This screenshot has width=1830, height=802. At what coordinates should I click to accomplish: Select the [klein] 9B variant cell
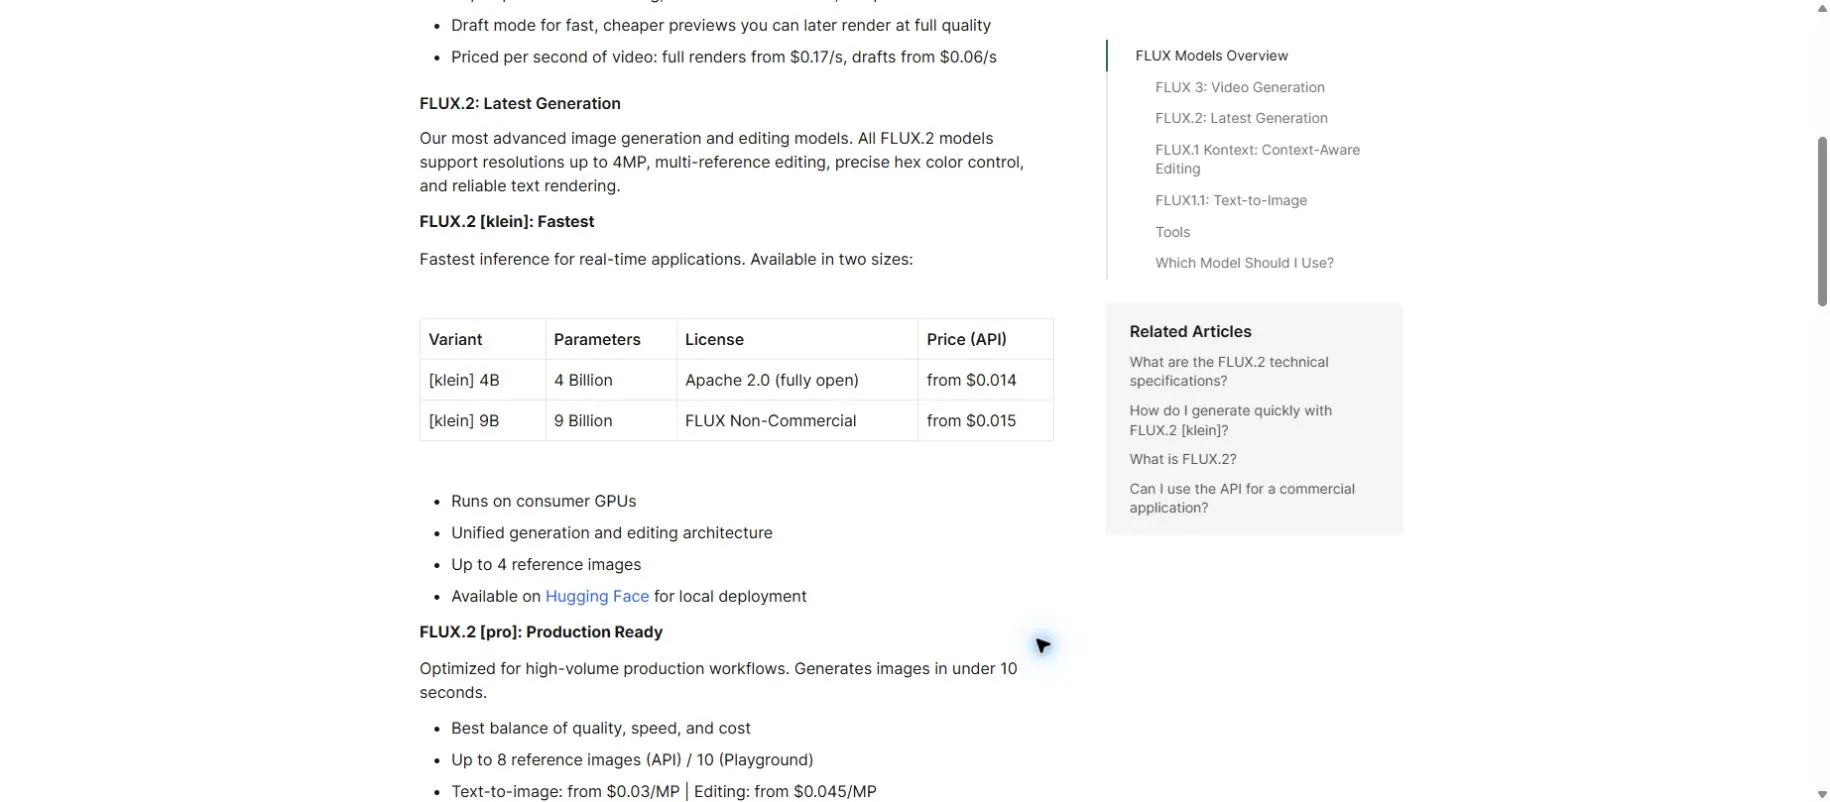pos(482,421)
